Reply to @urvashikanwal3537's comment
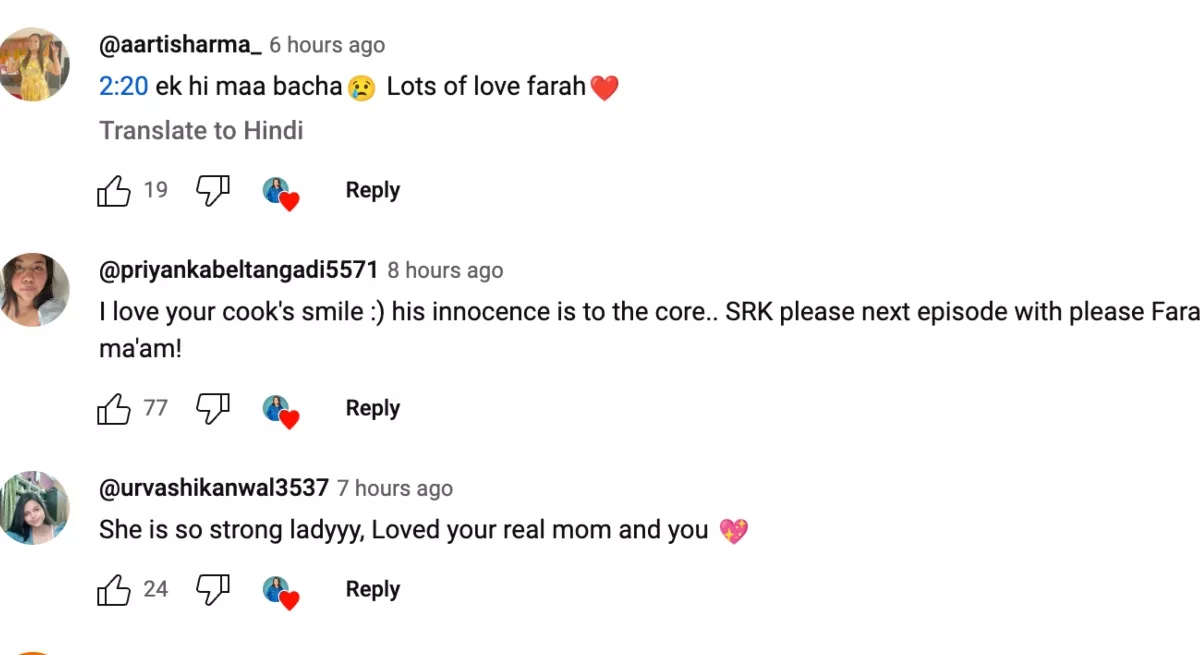The height and width of the screenshot is (655, 1200). (x=372, y=590)
